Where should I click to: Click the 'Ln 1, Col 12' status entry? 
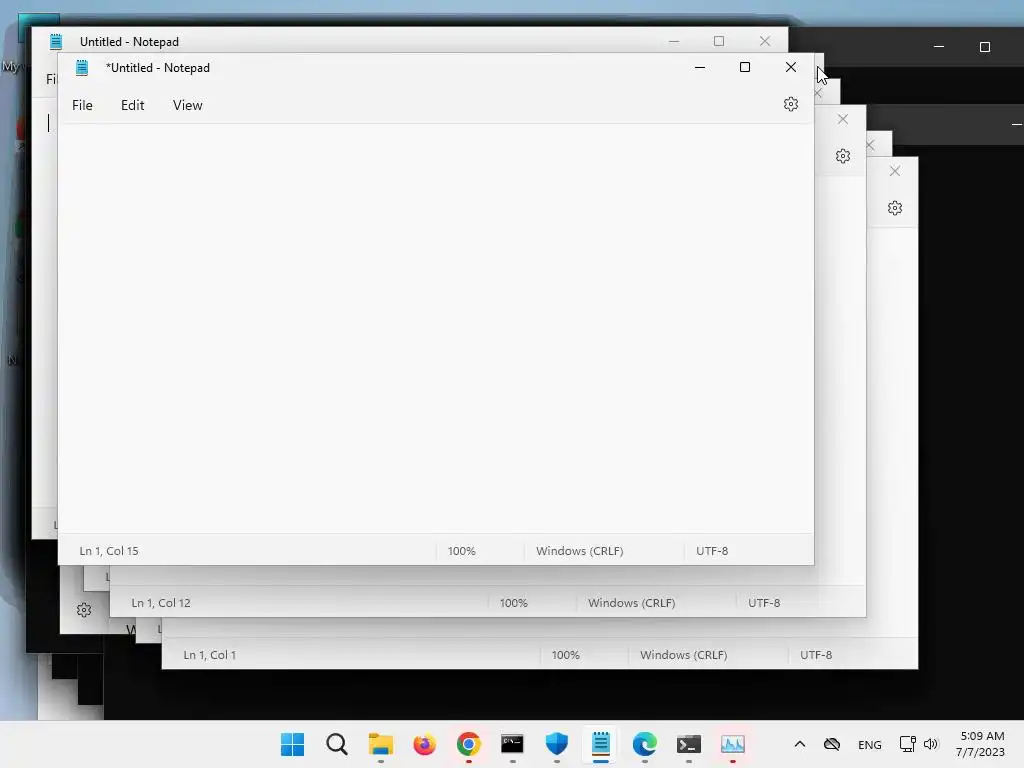click(x=161, y=603)
